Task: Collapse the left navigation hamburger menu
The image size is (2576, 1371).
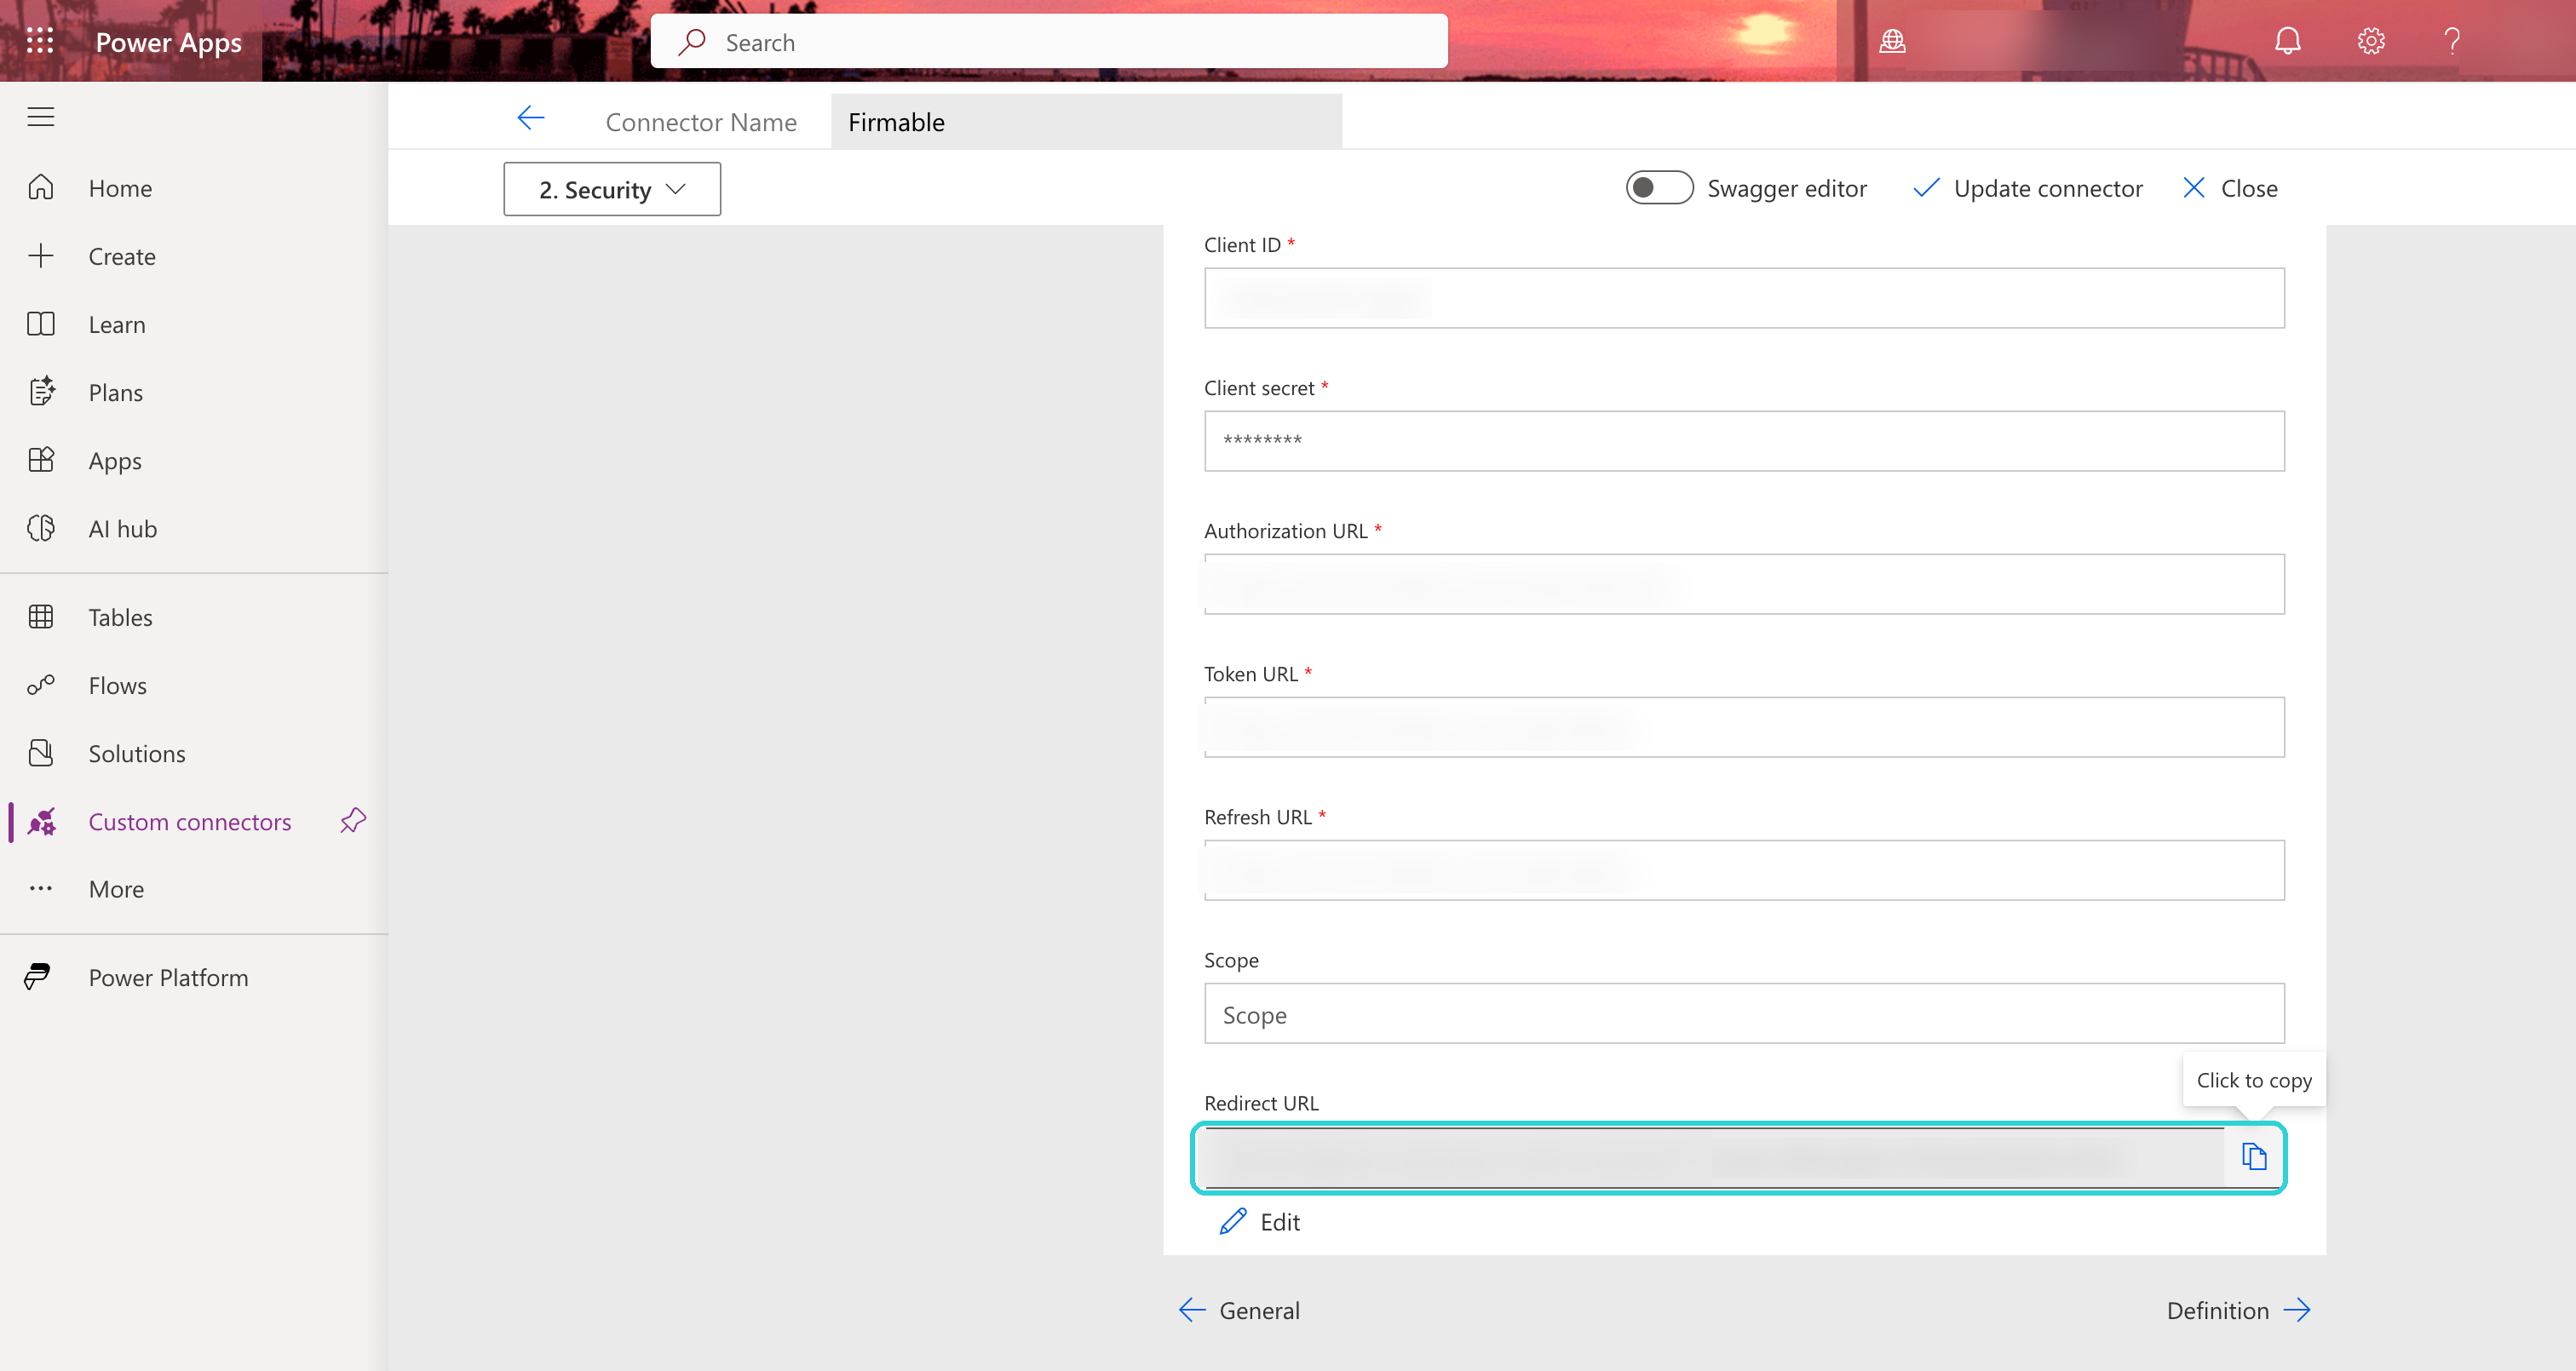Action: click(41, 117)
